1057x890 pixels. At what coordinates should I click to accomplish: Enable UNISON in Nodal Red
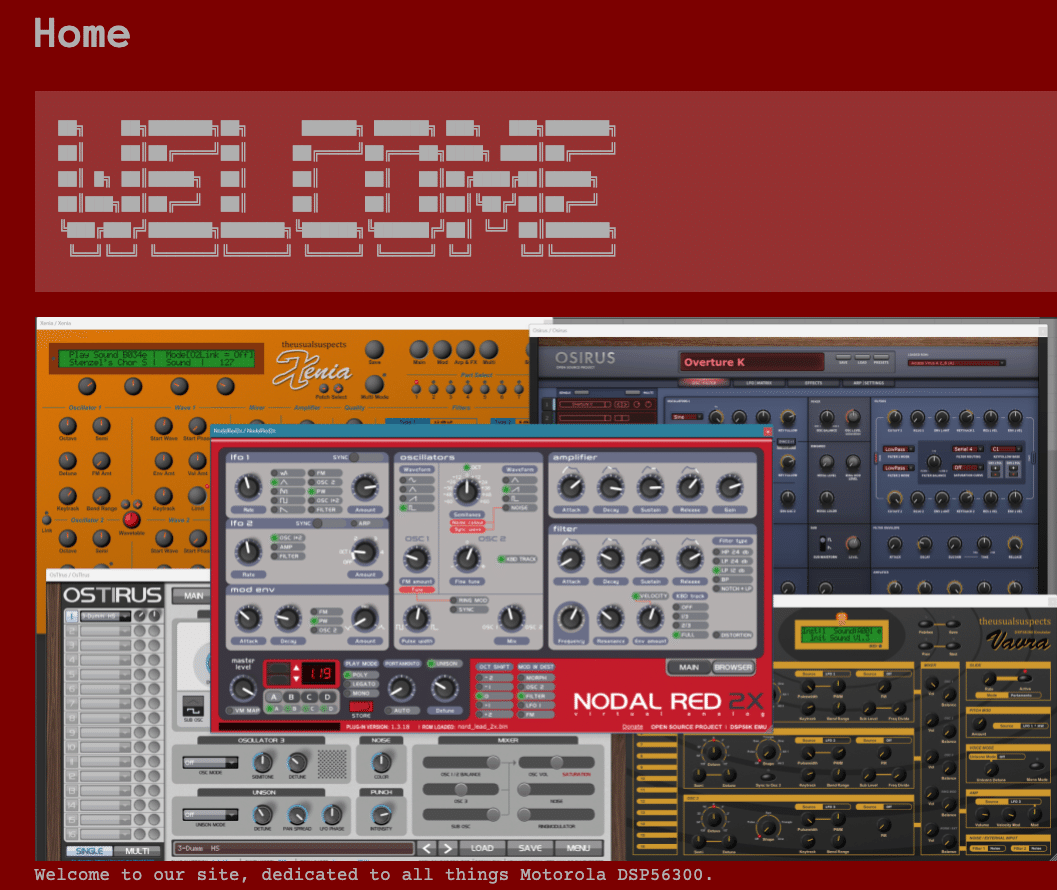coord(443,663)
